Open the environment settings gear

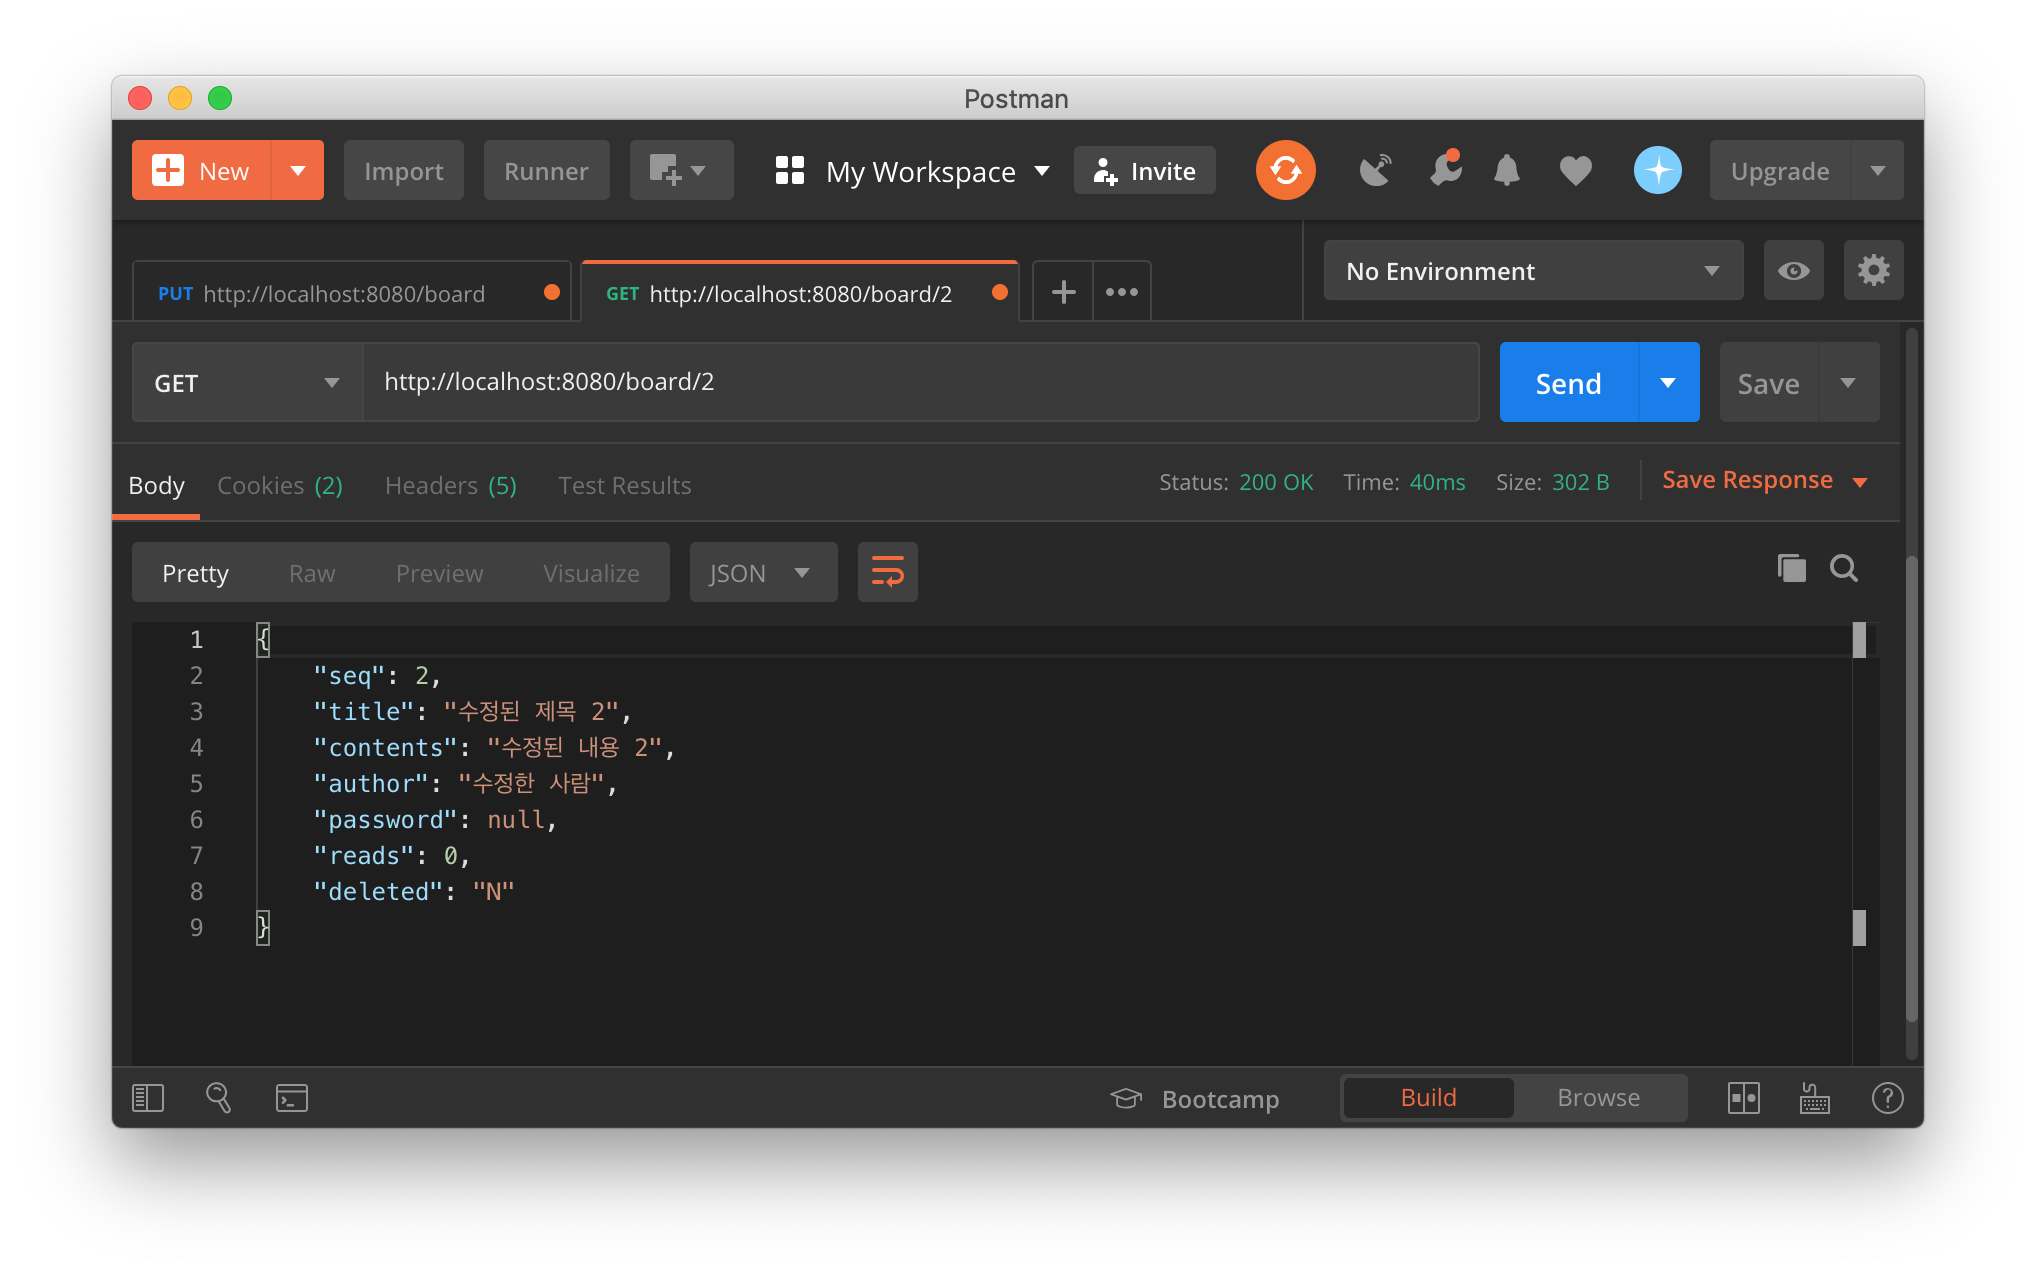pyautogui.click(x=1873, y=270)
